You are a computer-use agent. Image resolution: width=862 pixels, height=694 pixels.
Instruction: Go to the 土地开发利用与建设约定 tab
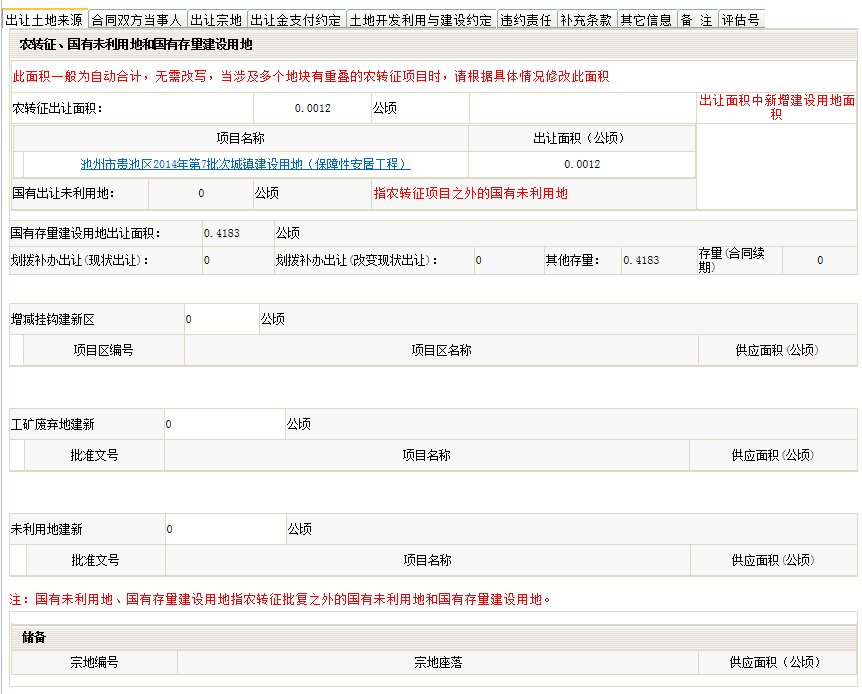pyautogui.click(x=421, y=19)
